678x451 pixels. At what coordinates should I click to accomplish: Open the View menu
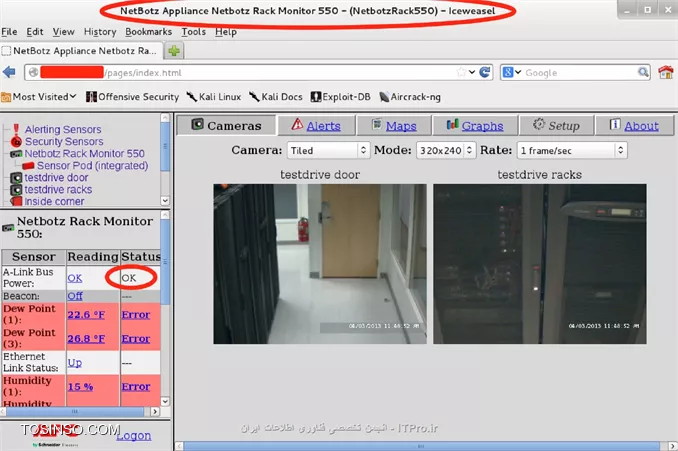point(63,32)
